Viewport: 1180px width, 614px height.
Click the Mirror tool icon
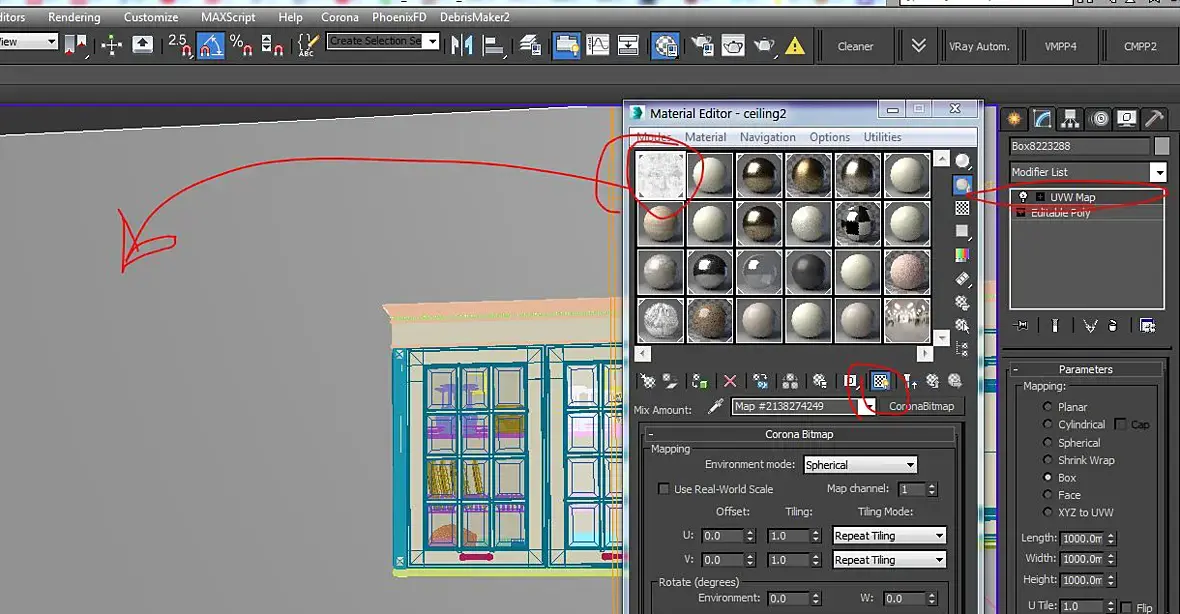[x=462, y=45]
